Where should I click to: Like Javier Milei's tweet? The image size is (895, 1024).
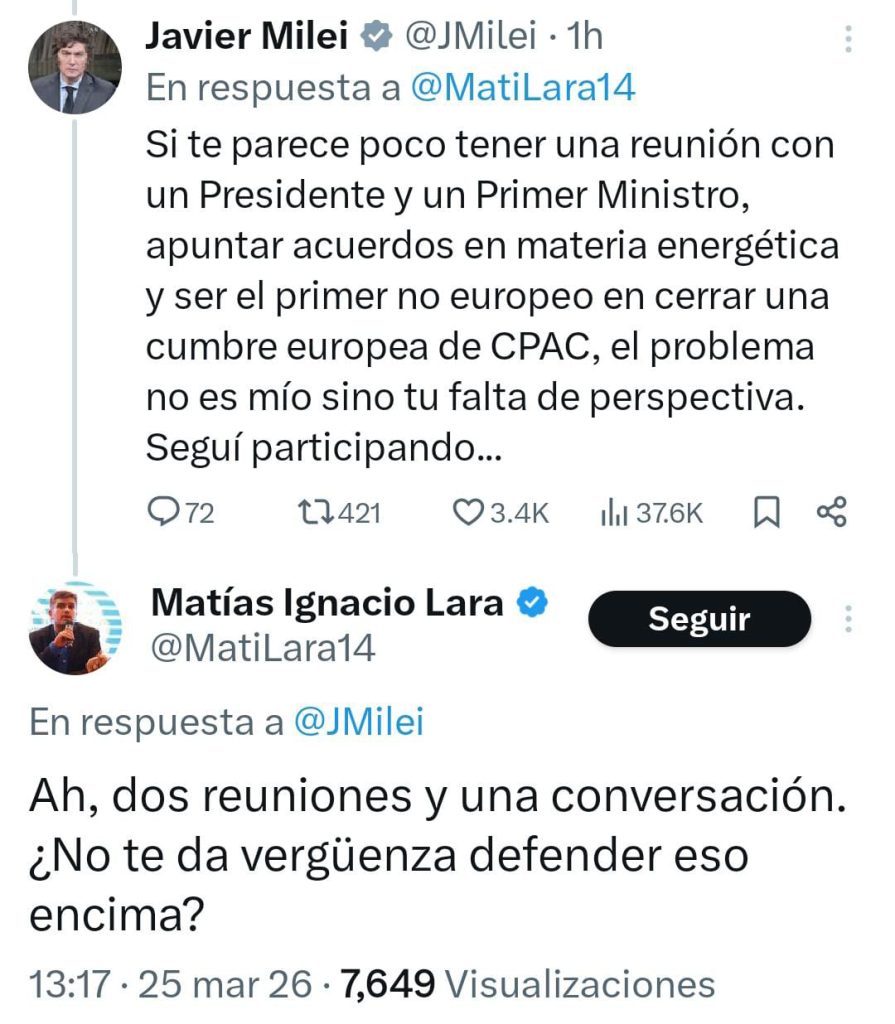468,513
